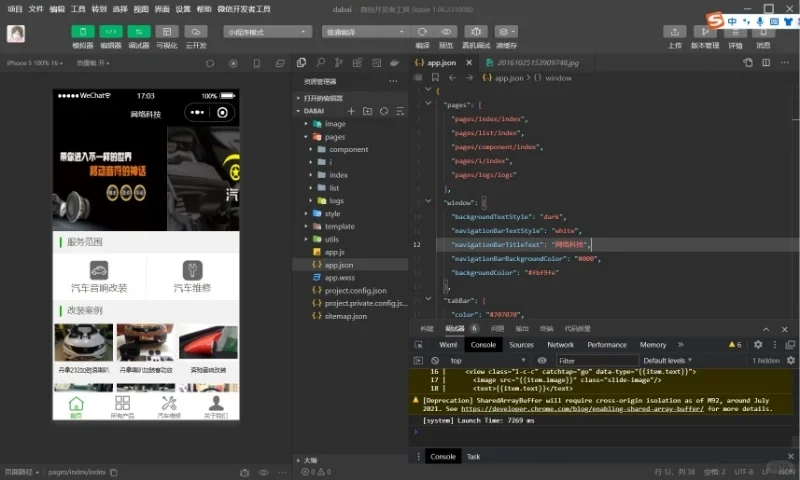Switch to the Wxml devtools tab
The height and width of the screenshot is (480, 800).
[448, 345]
